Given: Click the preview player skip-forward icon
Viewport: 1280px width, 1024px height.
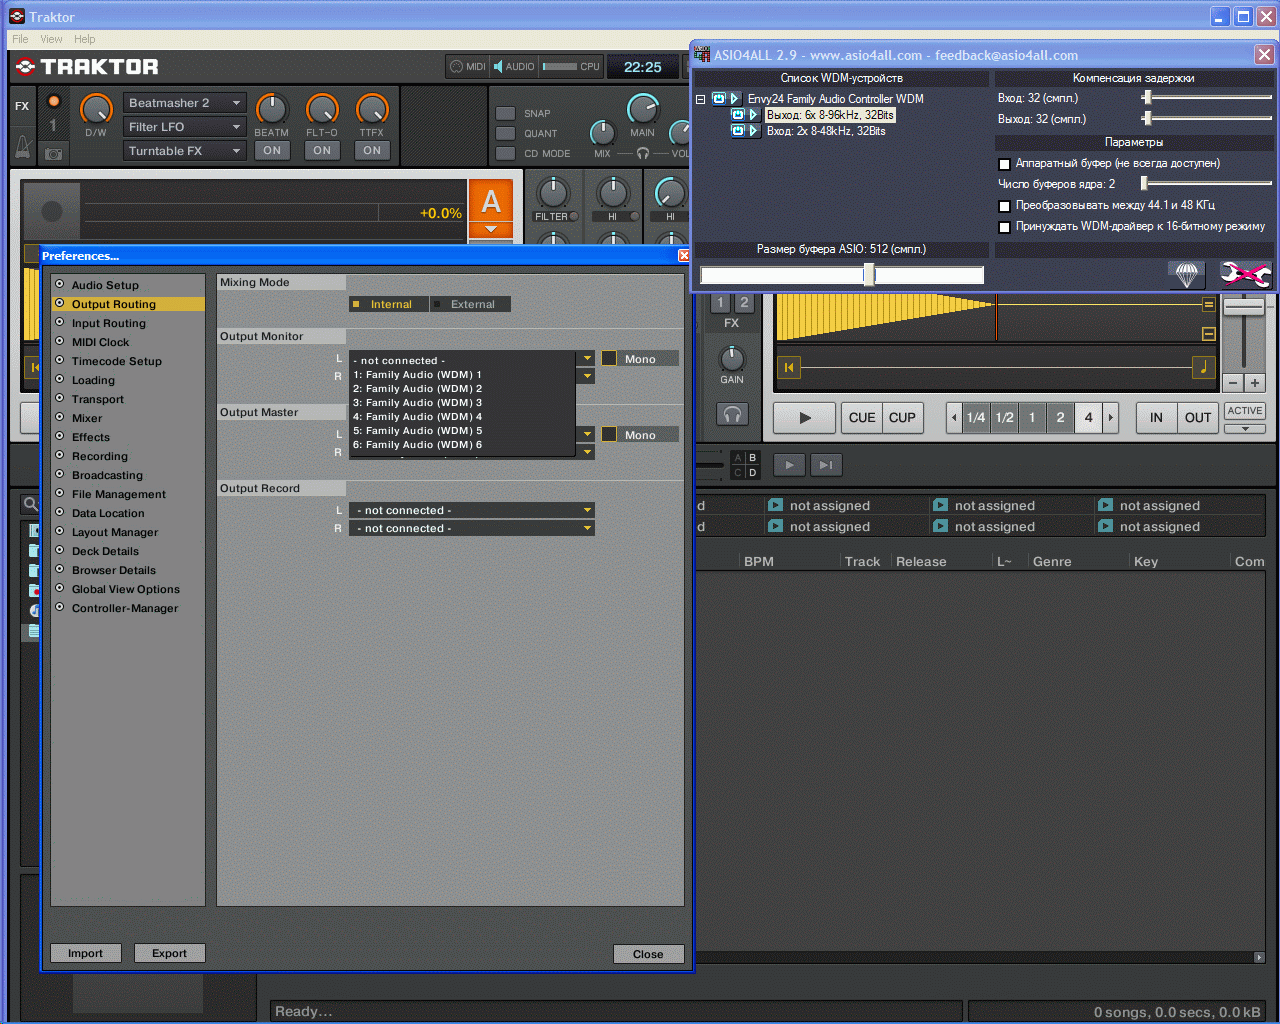Looking at the screenshot, I should point(825,464).
